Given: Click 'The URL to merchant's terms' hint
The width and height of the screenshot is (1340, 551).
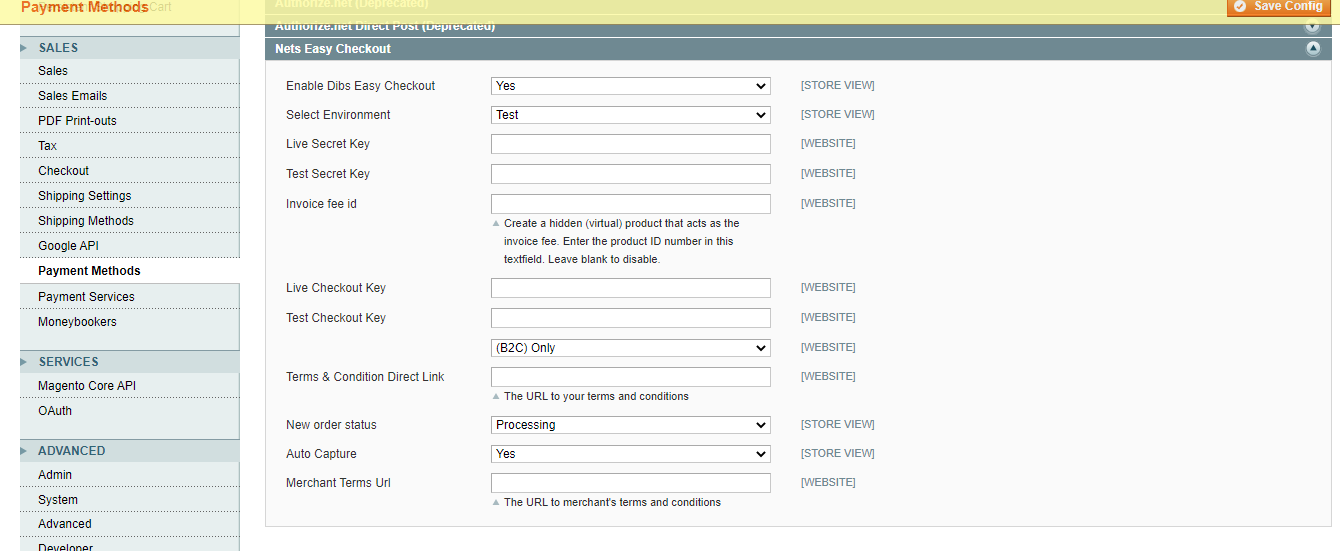Looking at the screenshot, I should (612, 503).
